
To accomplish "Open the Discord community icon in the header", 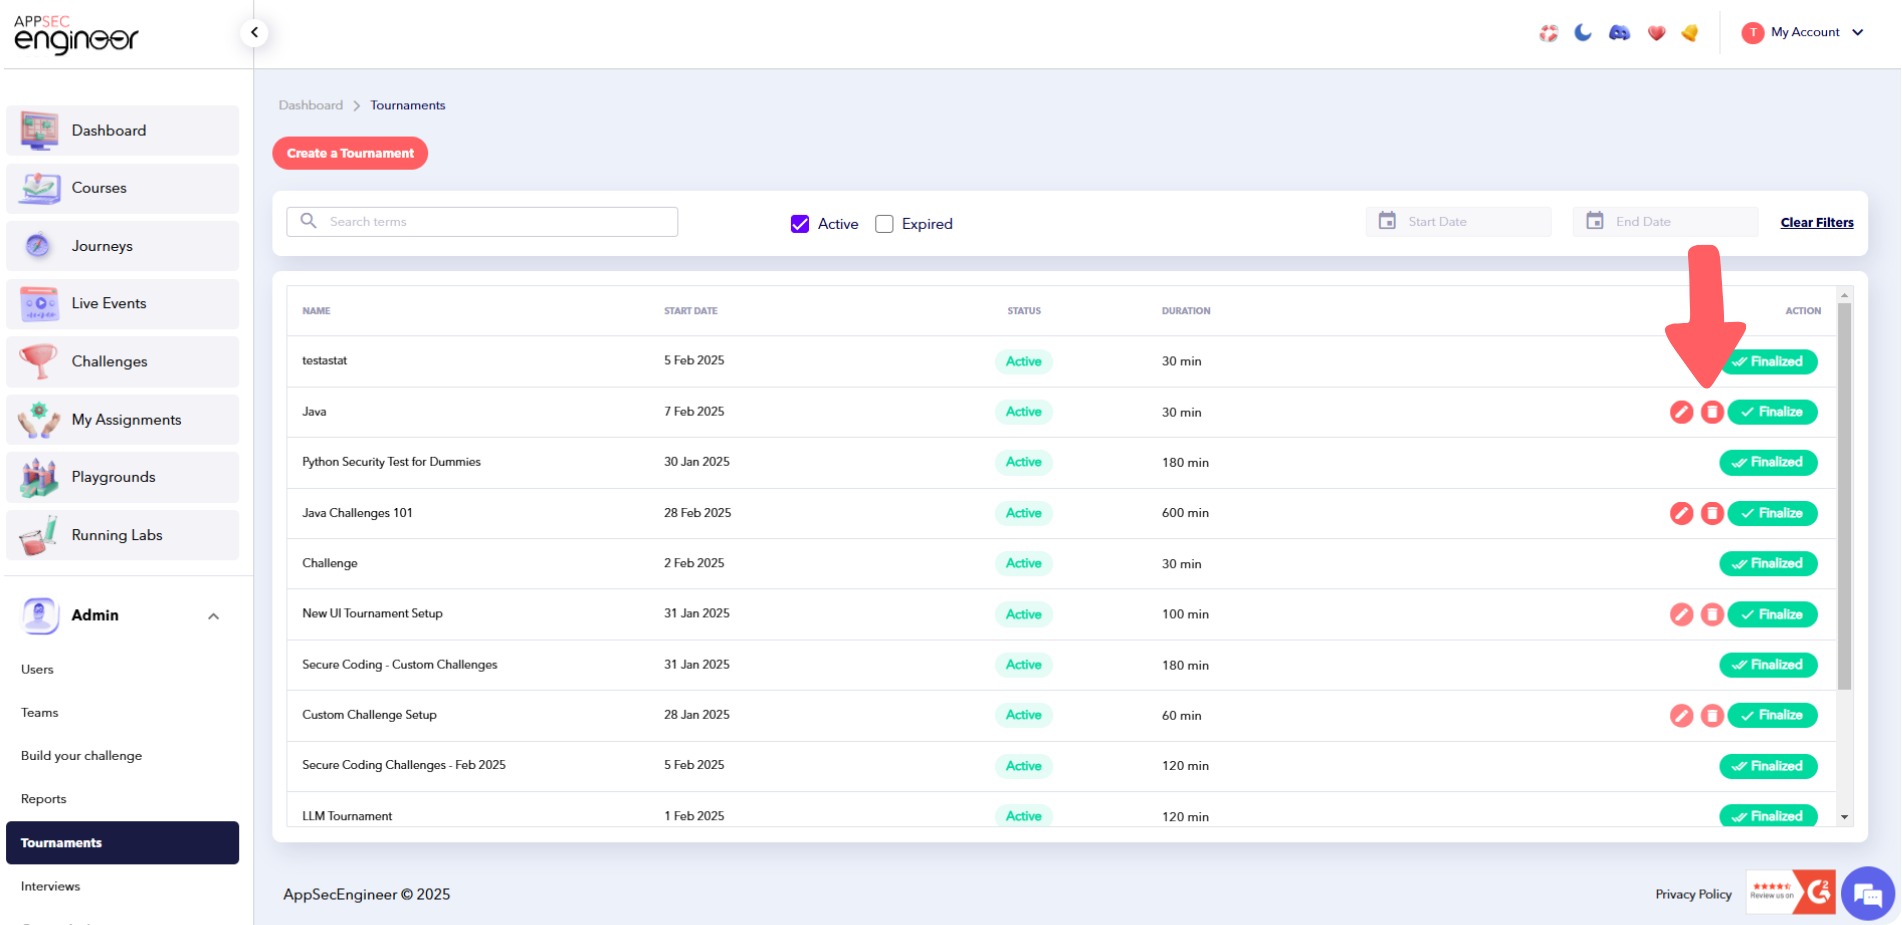I will pos(1619,32).
